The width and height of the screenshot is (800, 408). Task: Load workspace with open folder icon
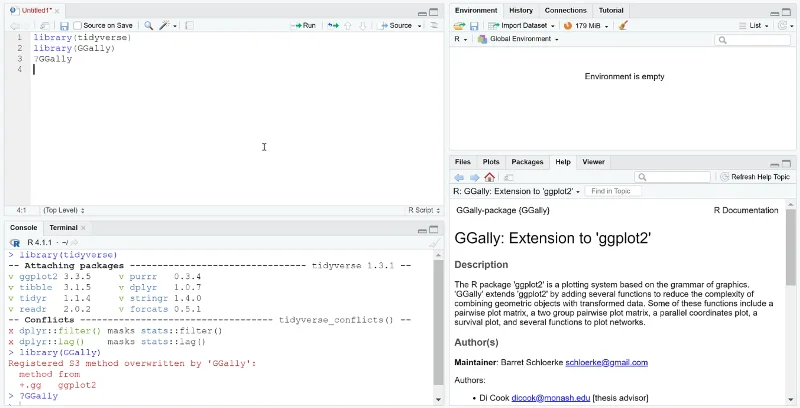[x=459, y=26]
